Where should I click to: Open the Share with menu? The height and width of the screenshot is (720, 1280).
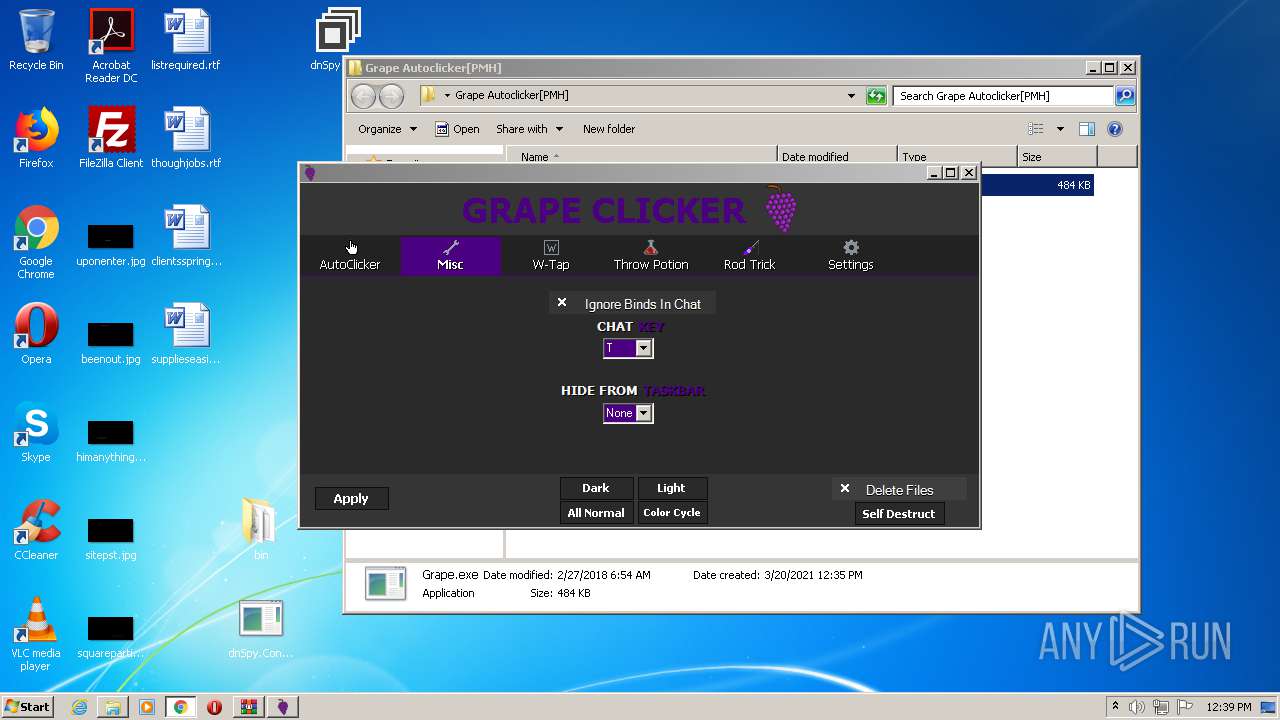click(x=529, y=129)
